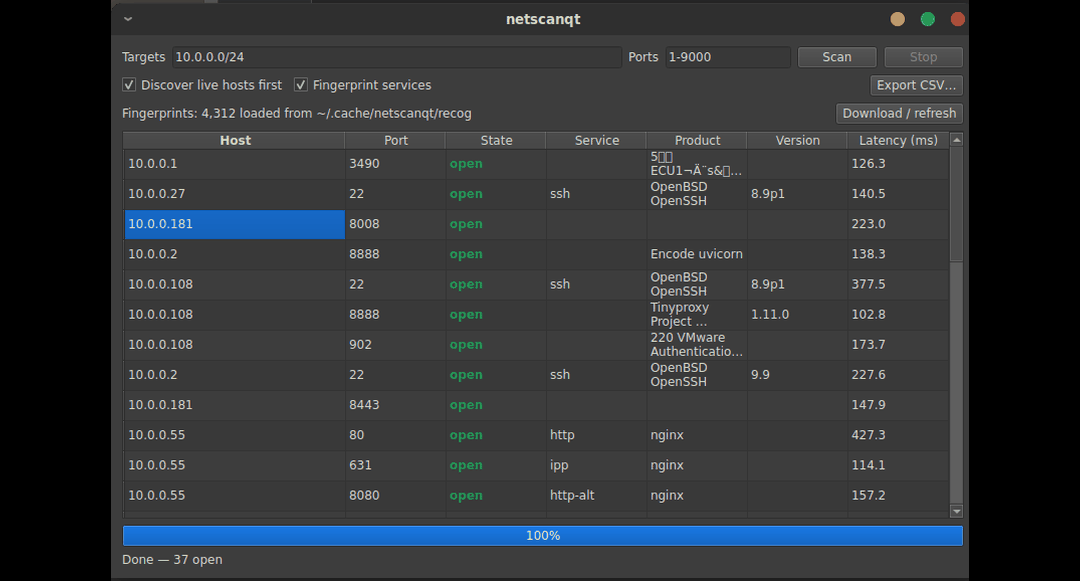Sort table by Host column header
The width and height of the screenshot is (1080, 581).
(x=235, y=140)
